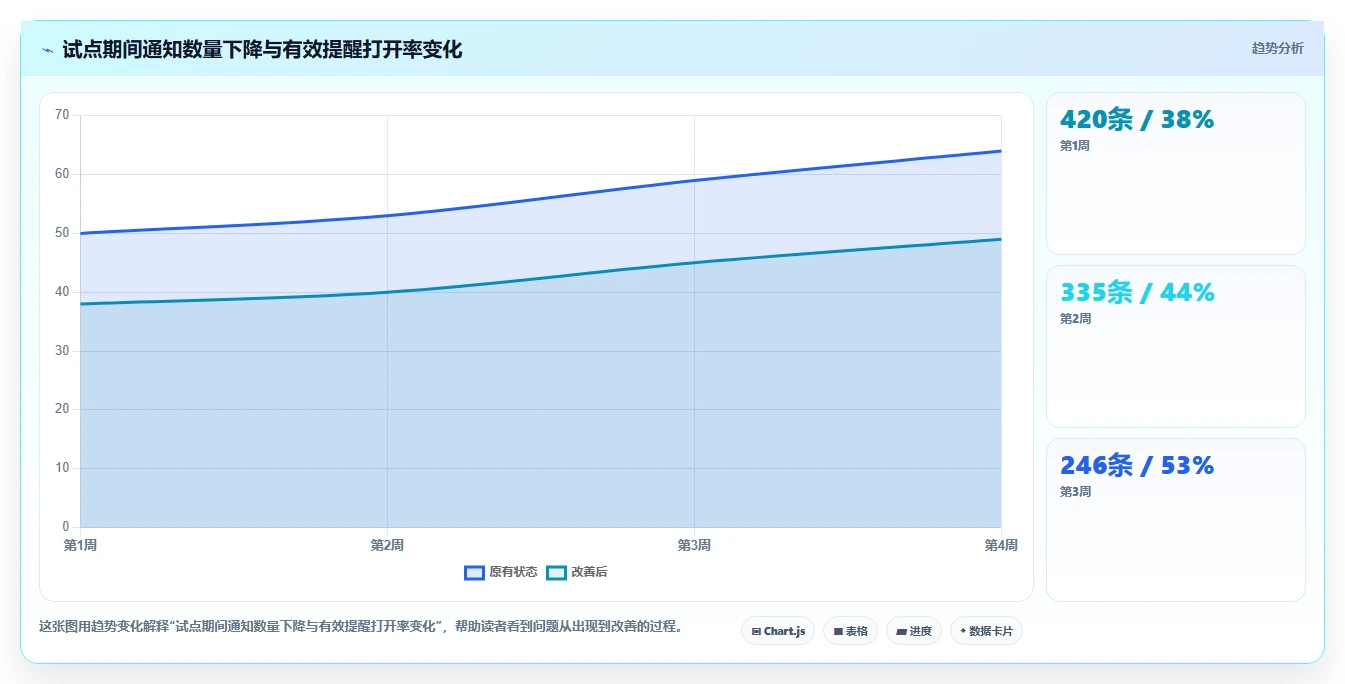
Task: Click the 第2周 label in the second card
Action: pos(1075,319)
